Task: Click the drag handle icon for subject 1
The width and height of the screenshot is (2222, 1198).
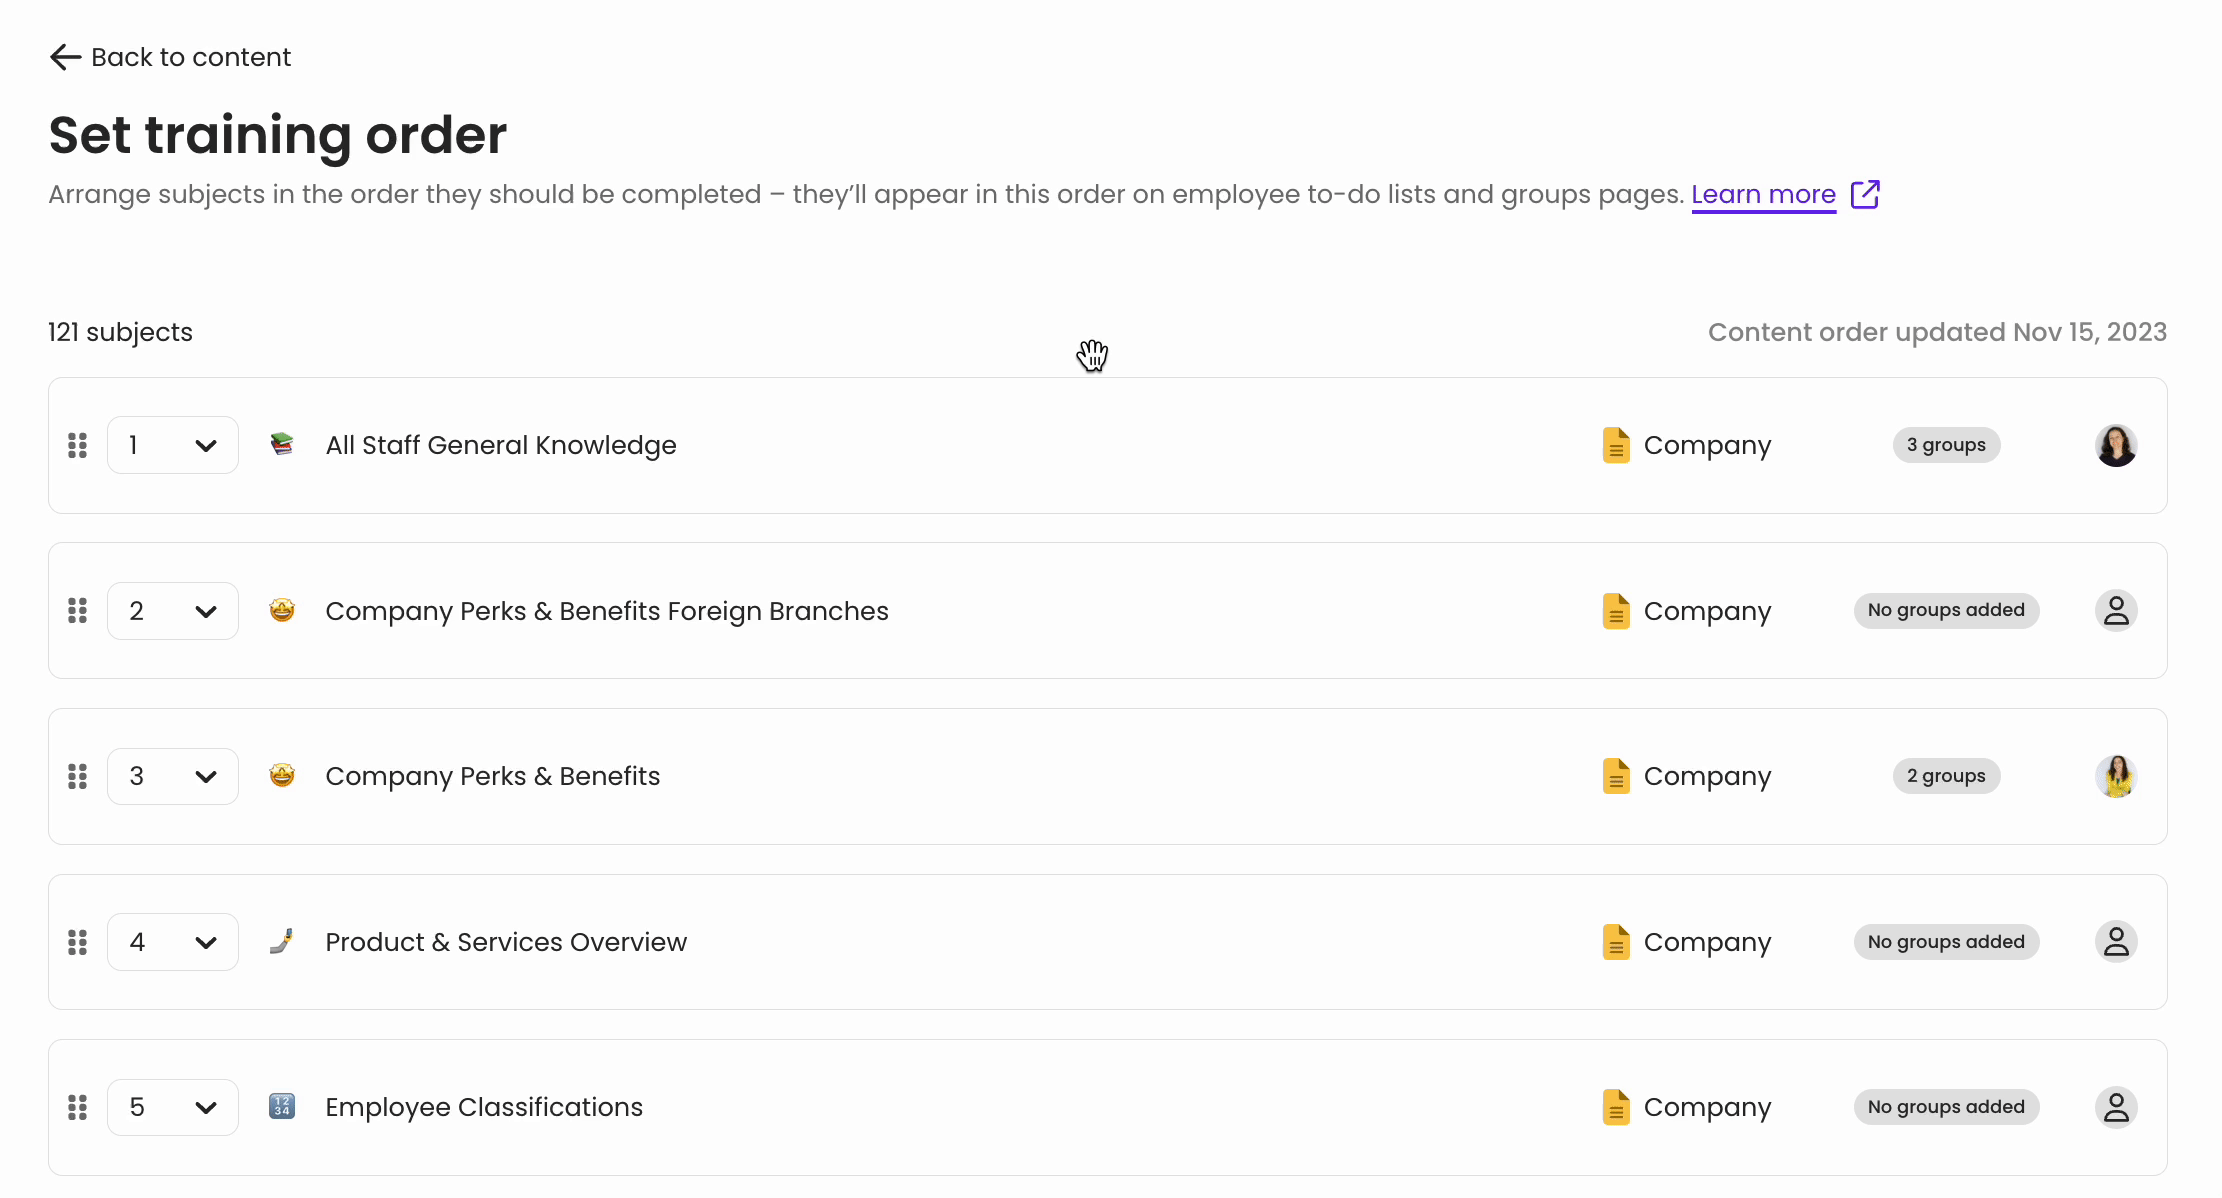Action: 78,444
